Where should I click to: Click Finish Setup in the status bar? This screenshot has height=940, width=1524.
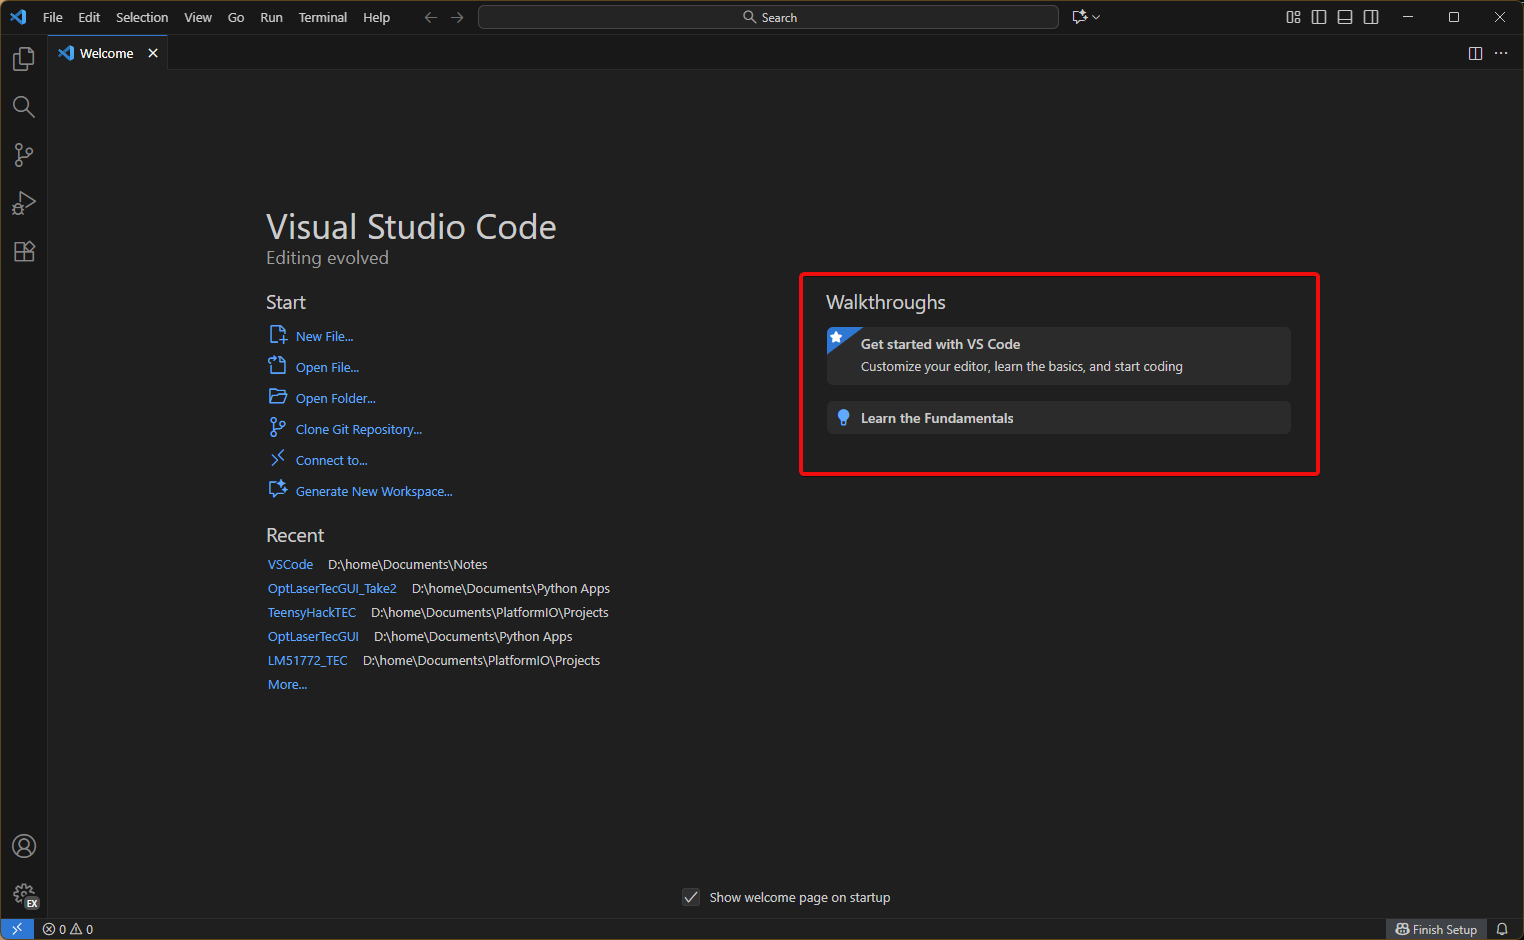coord(1436,929)
